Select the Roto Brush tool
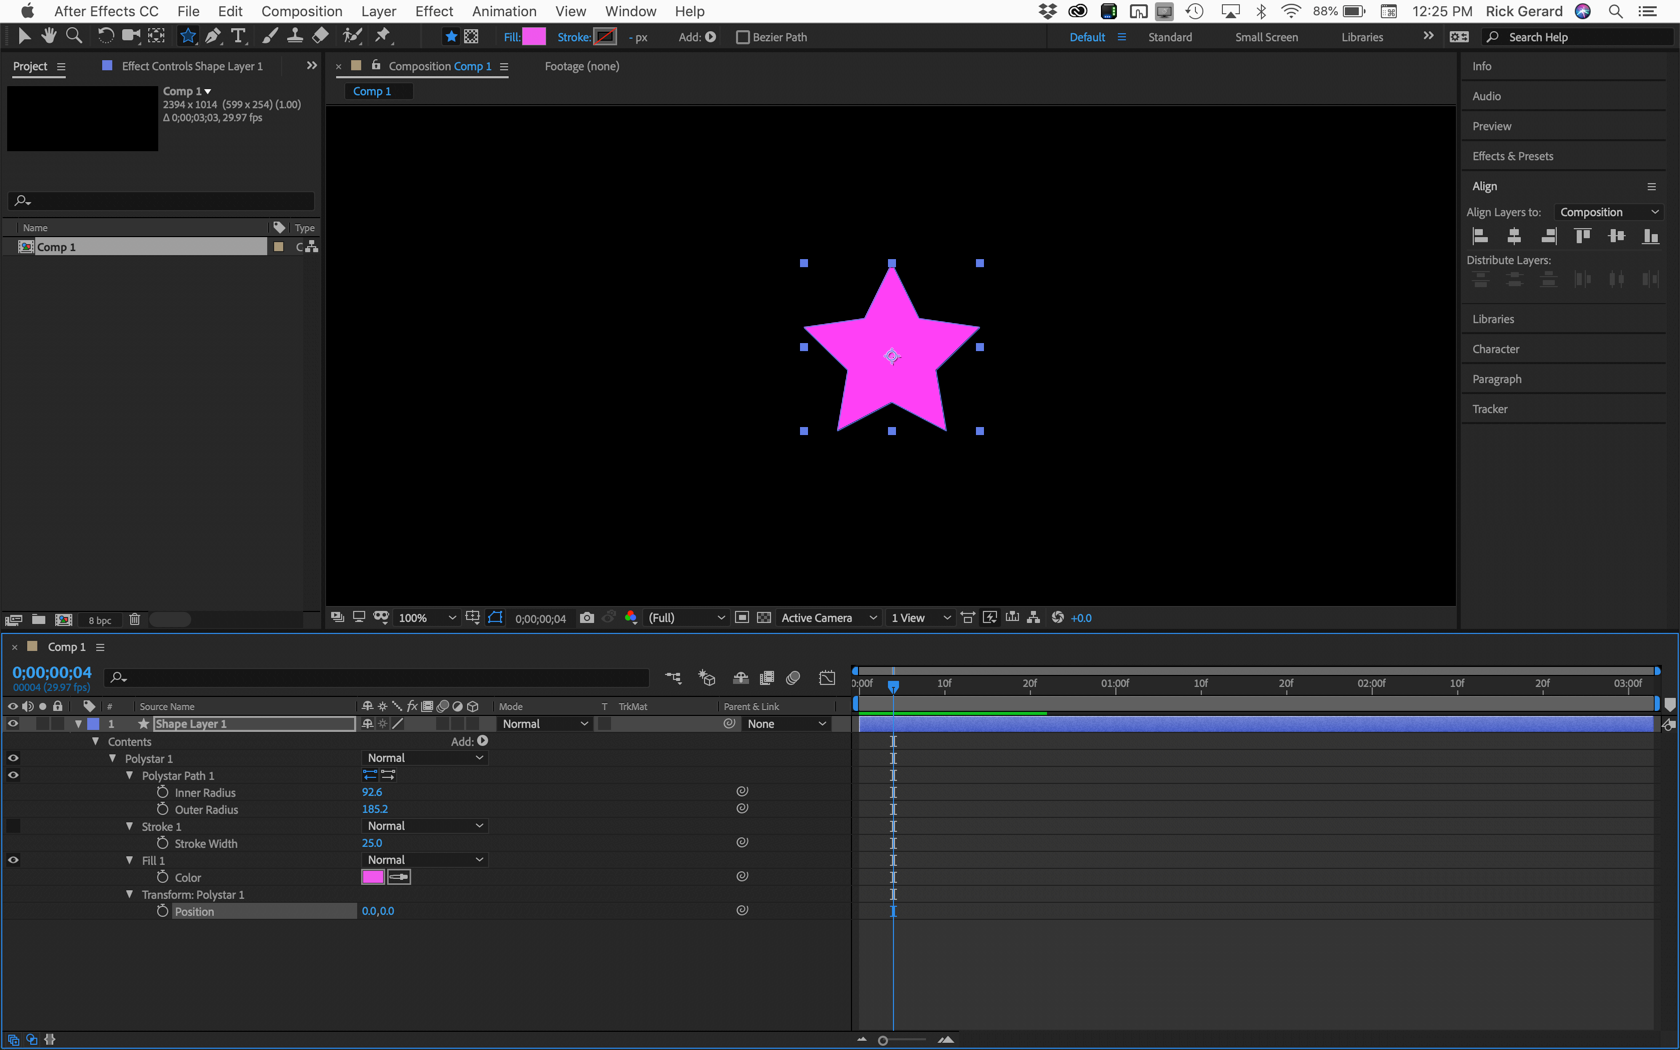 [x=352, y=36]
